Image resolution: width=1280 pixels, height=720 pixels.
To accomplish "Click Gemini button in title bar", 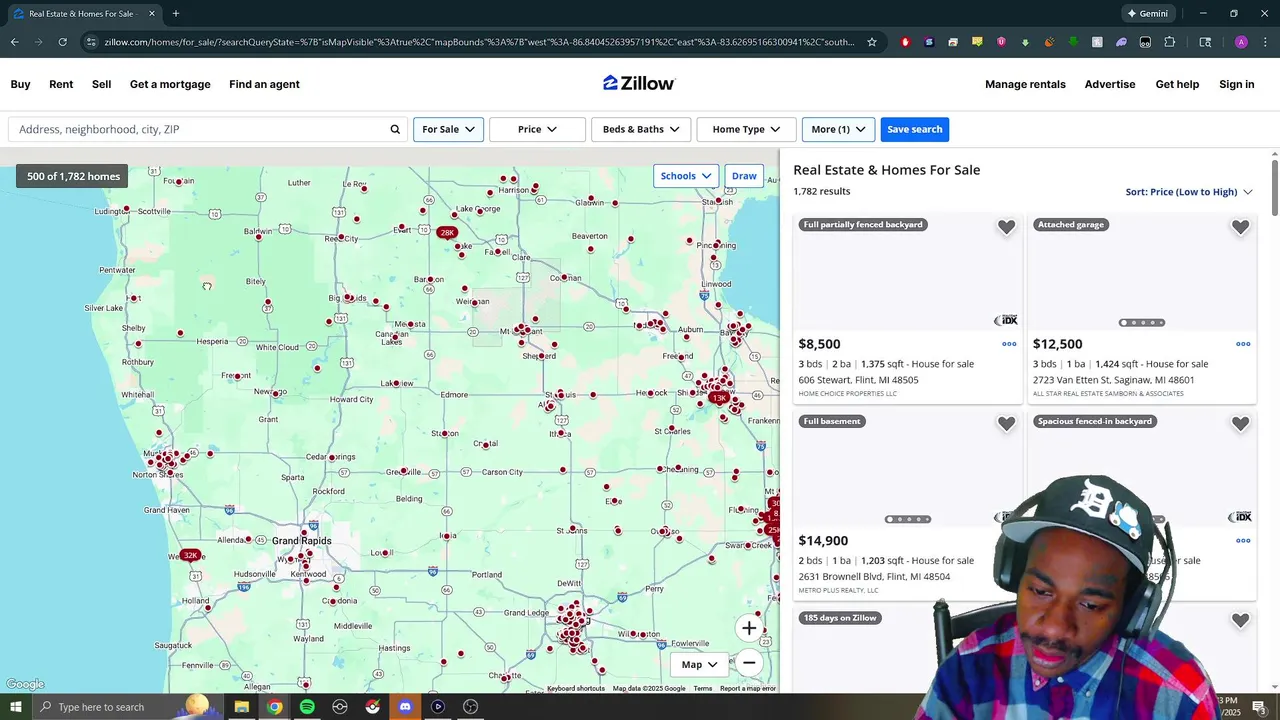I will click(1148, 14).
